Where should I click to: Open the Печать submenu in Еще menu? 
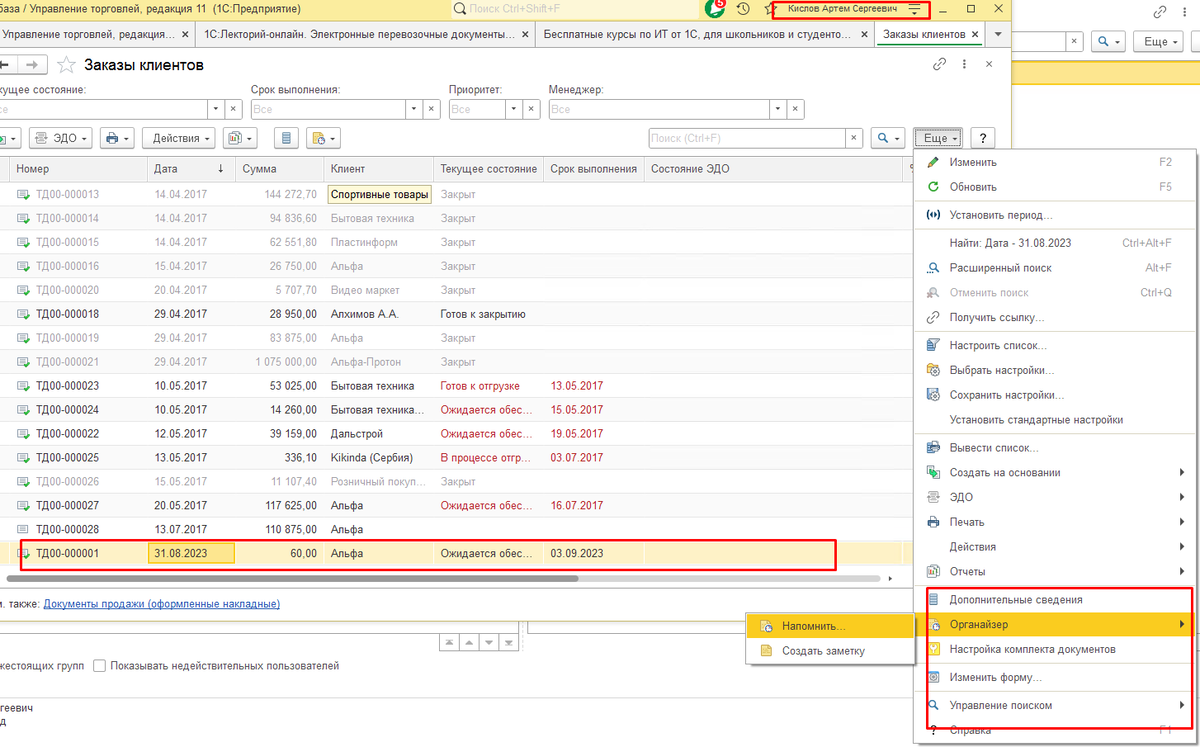pos(1056,522)
